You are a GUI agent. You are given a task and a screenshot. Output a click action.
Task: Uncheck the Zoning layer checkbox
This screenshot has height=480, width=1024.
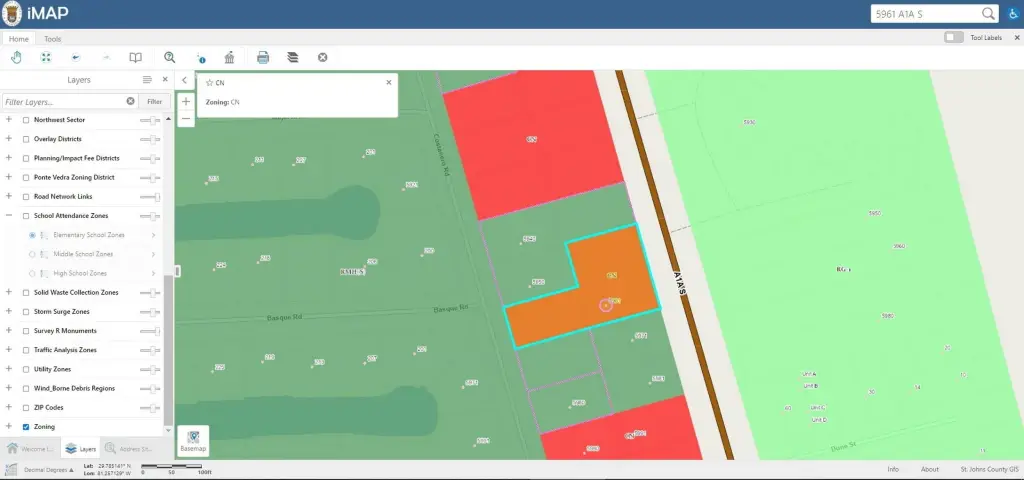[26, 427]
